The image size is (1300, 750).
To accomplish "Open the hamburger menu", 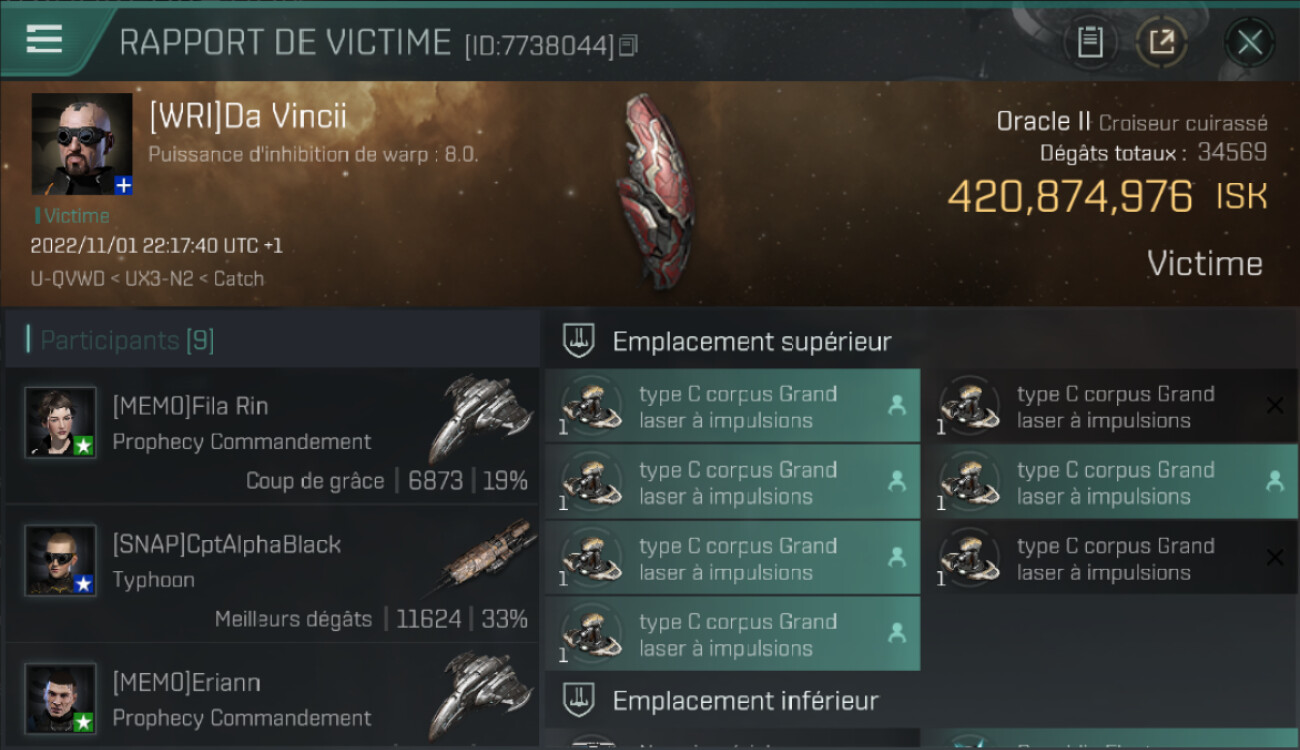I will pos(45,39).
